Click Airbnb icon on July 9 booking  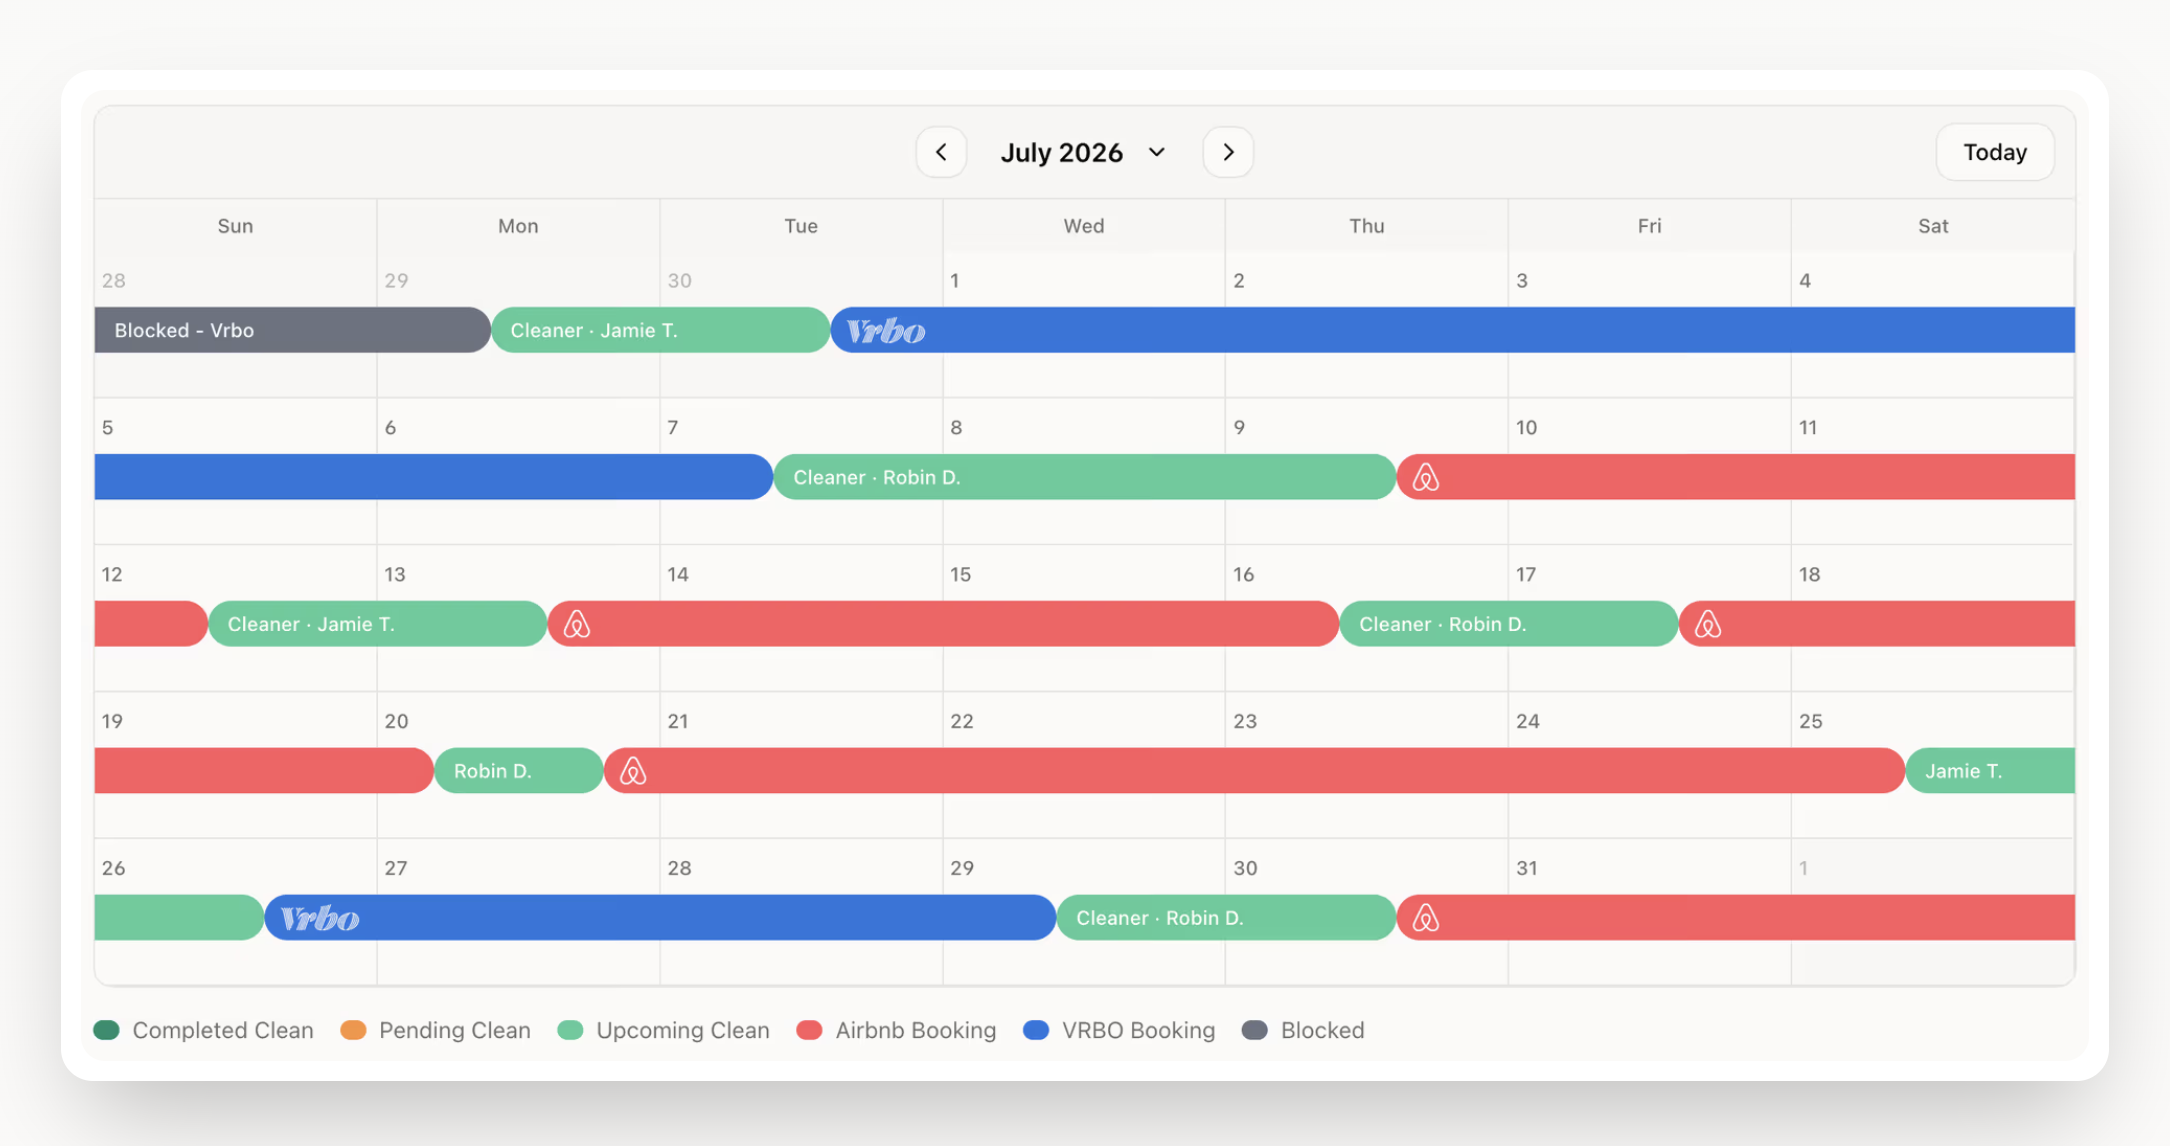(x=1425, y=478)
